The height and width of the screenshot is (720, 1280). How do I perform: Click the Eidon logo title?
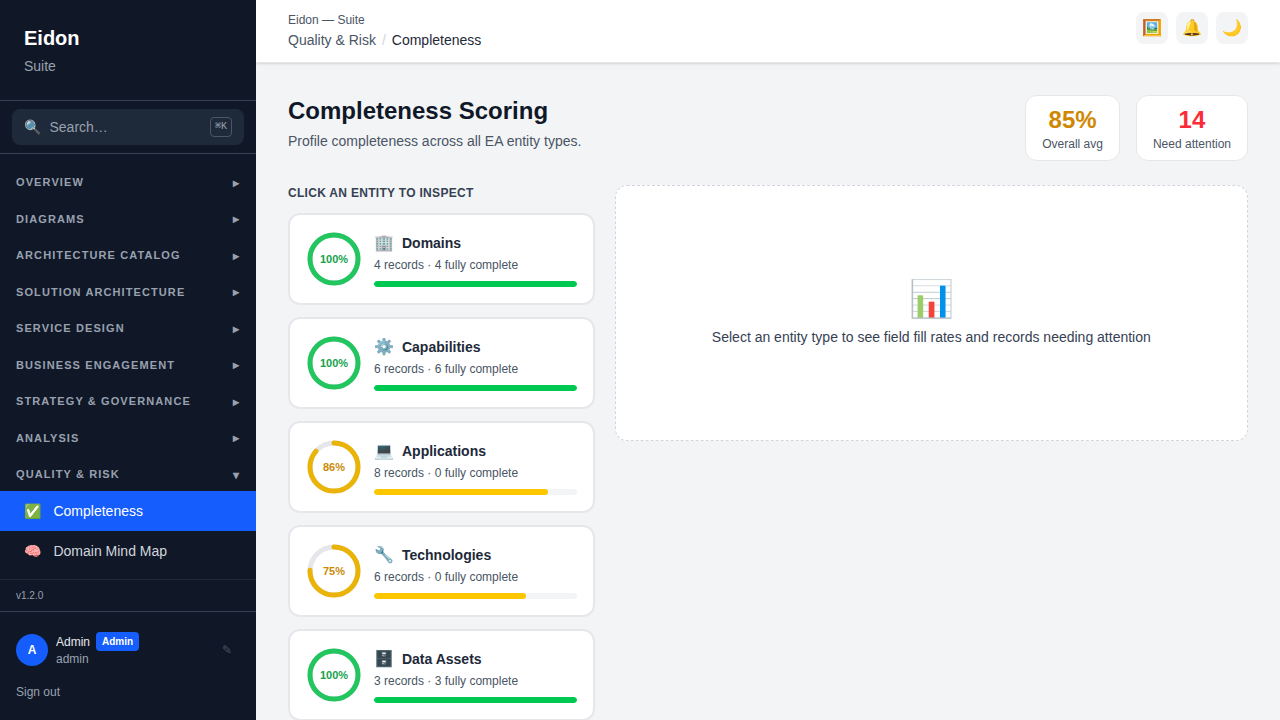pyautogui.click(x=52, y=38)
